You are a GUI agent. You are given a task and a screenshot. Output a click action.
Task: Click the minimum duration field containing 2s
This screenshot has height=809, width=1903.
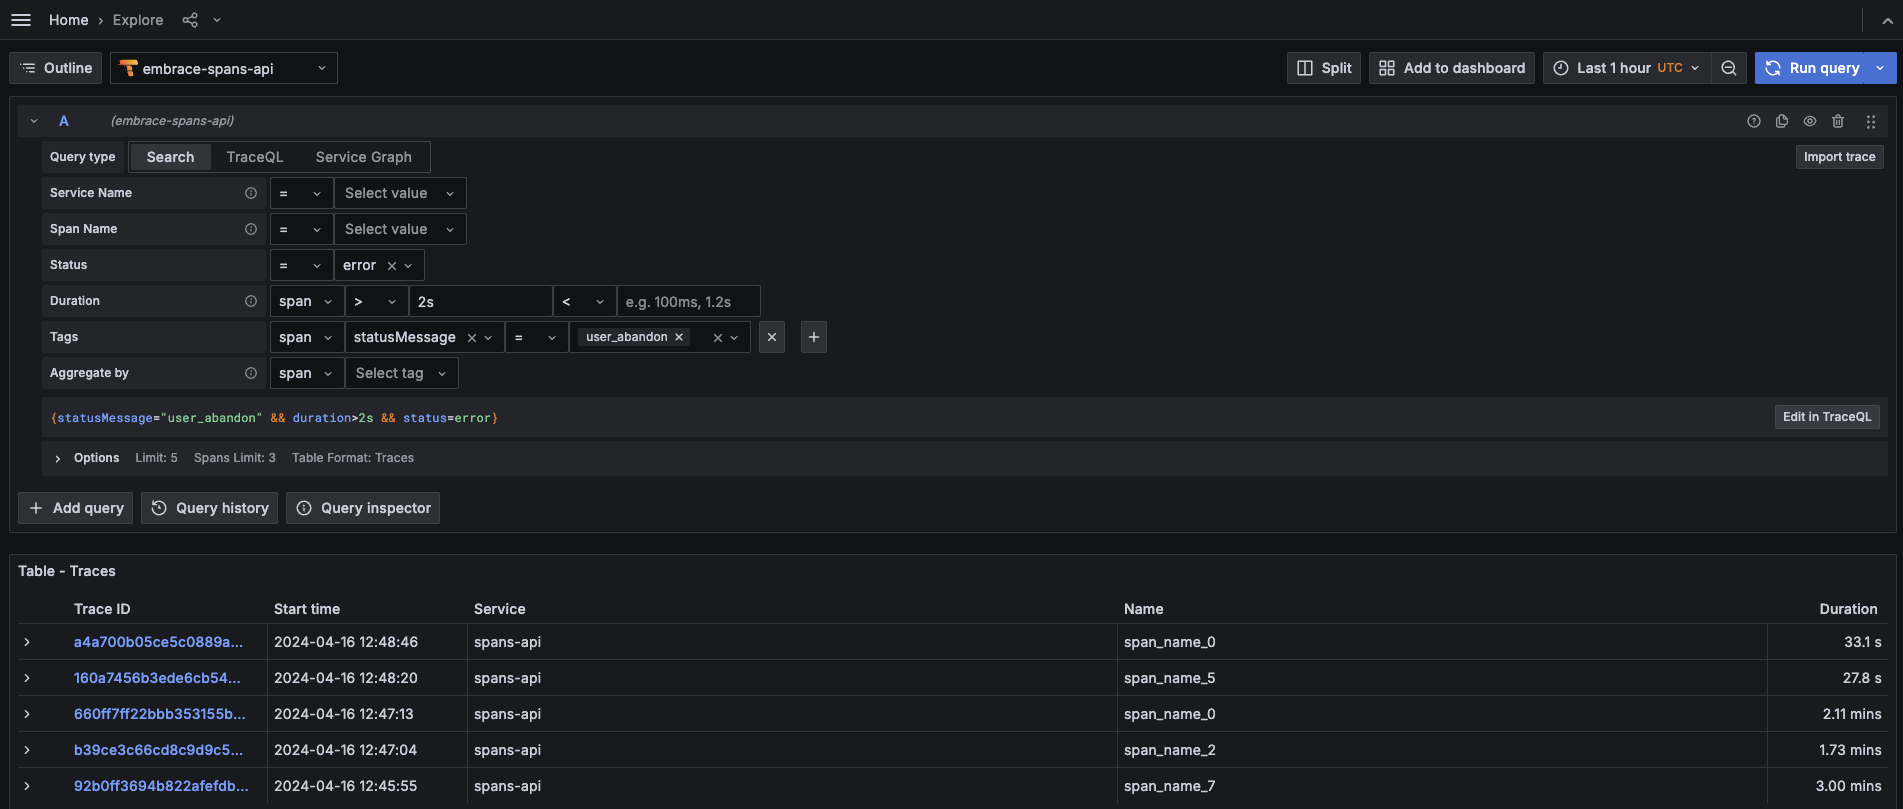481,301
